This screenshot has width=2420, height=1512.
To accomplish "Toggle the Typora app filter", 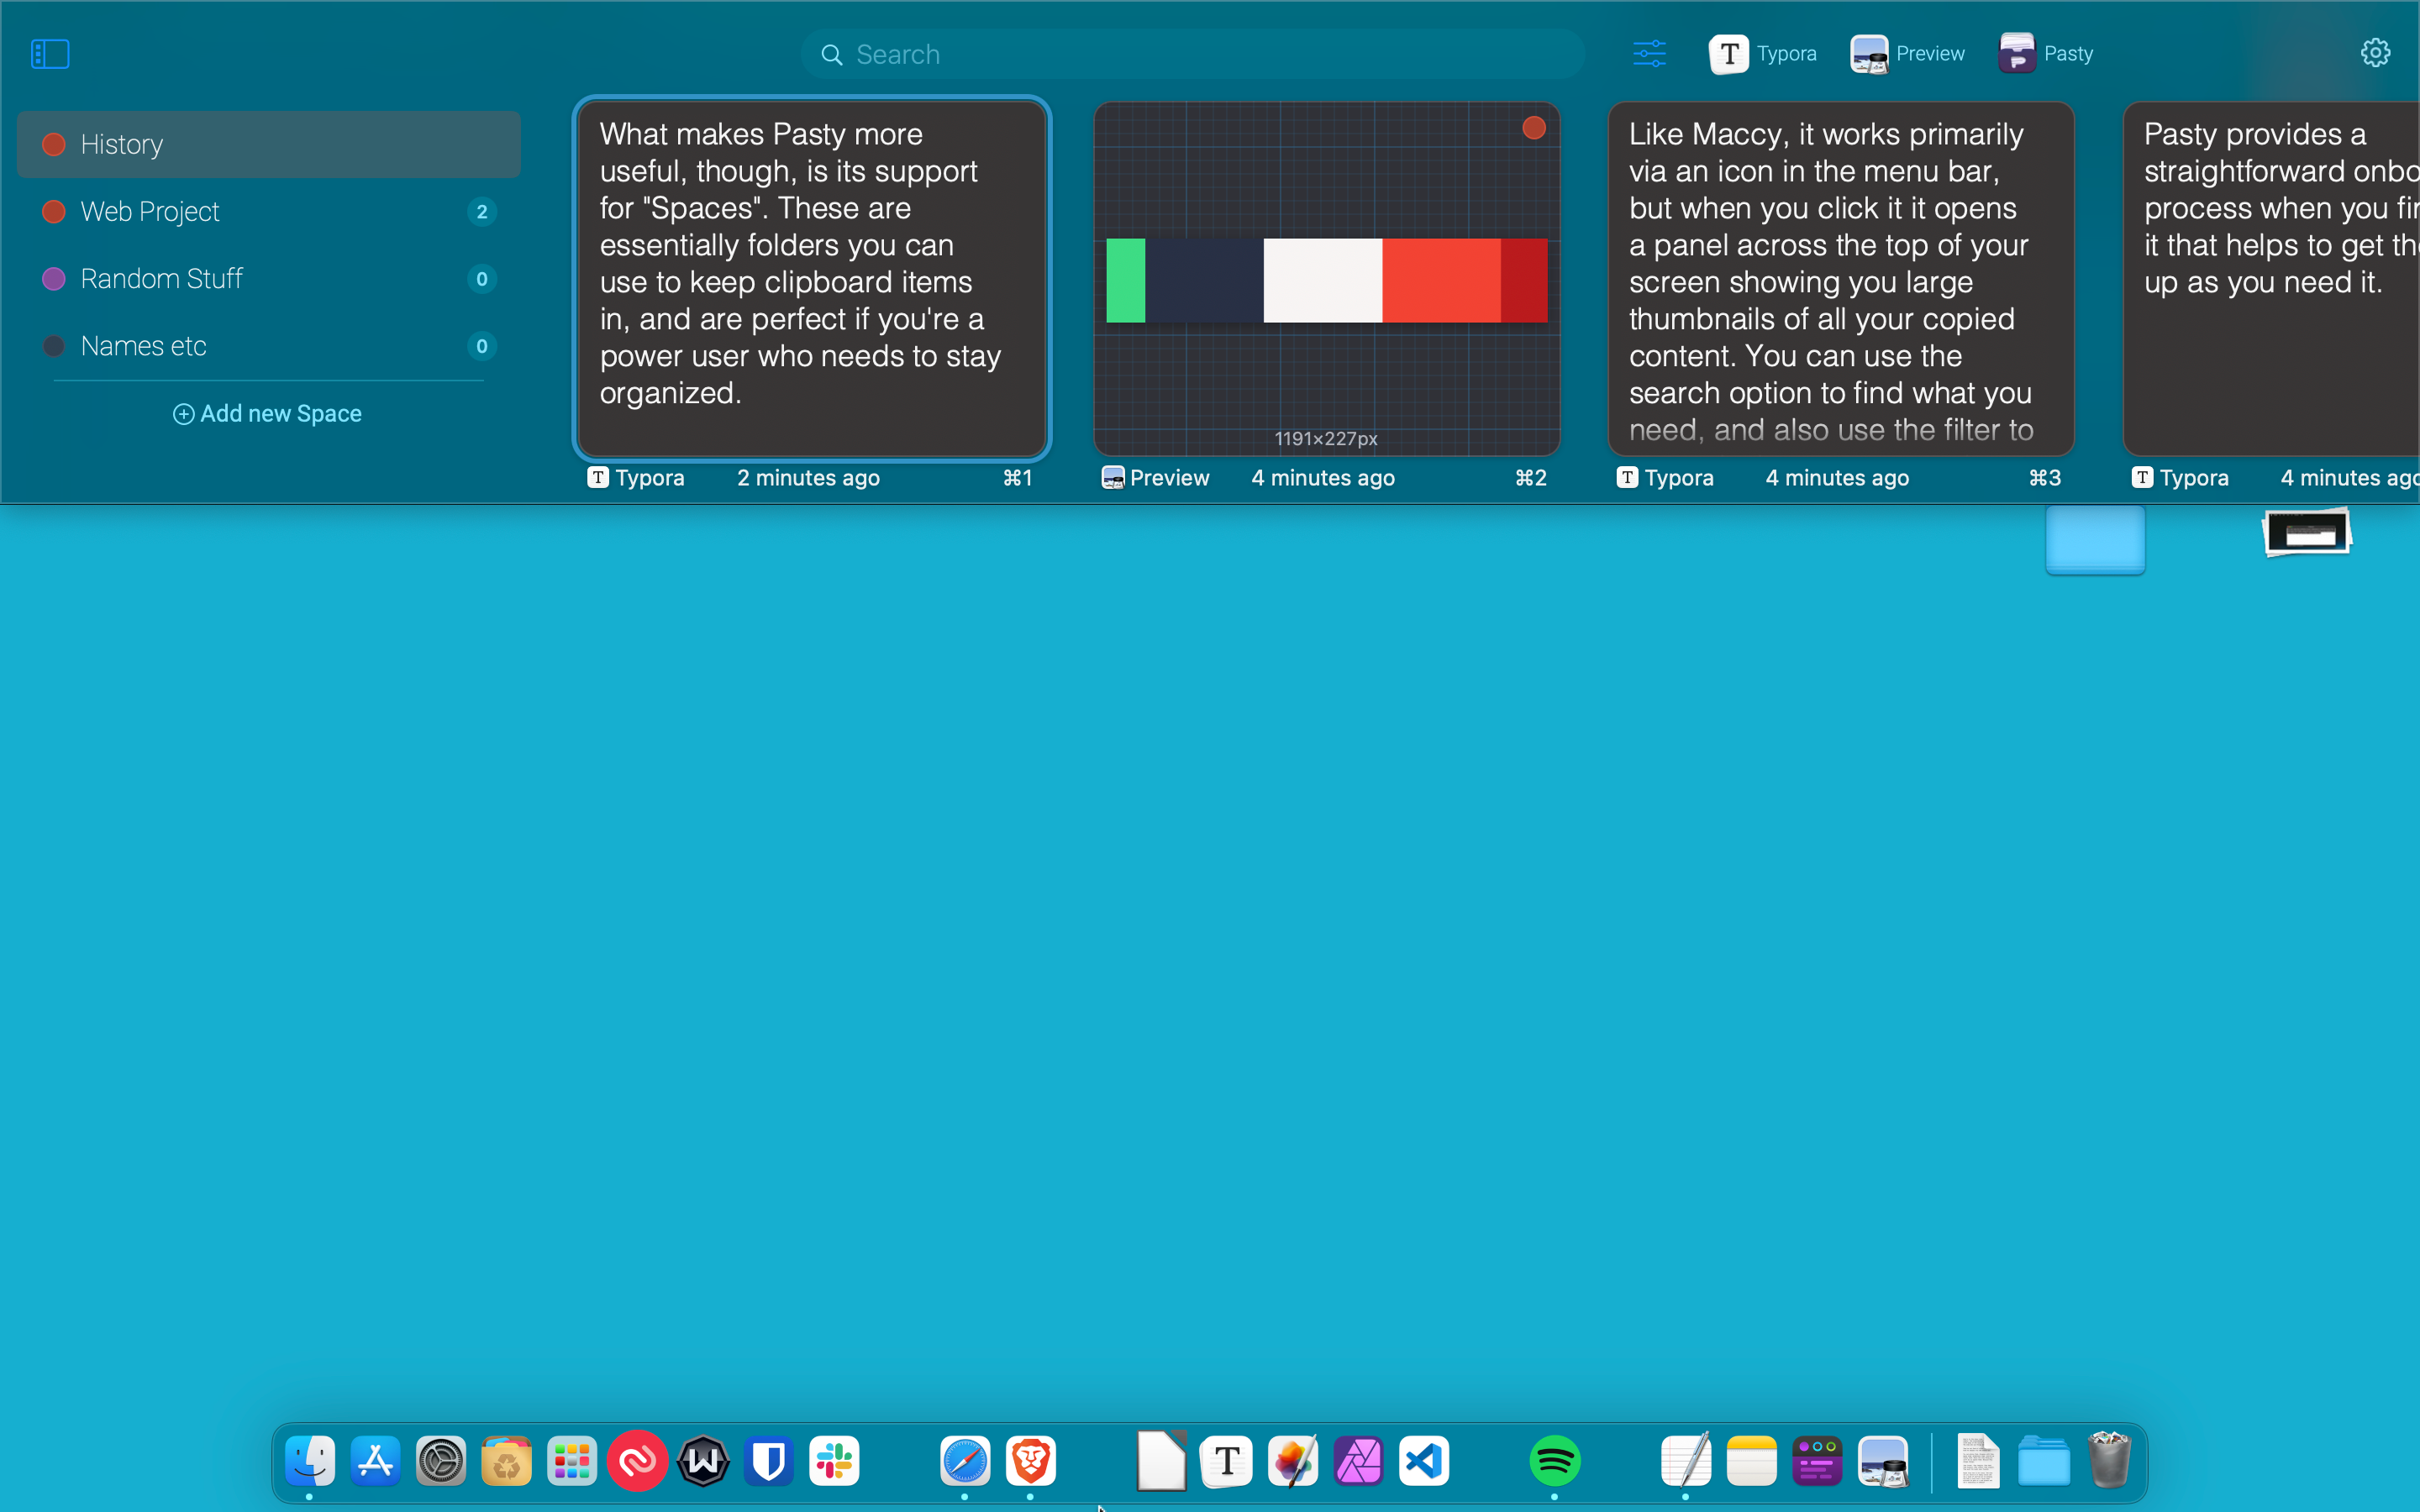I will tap(1763, 53).
